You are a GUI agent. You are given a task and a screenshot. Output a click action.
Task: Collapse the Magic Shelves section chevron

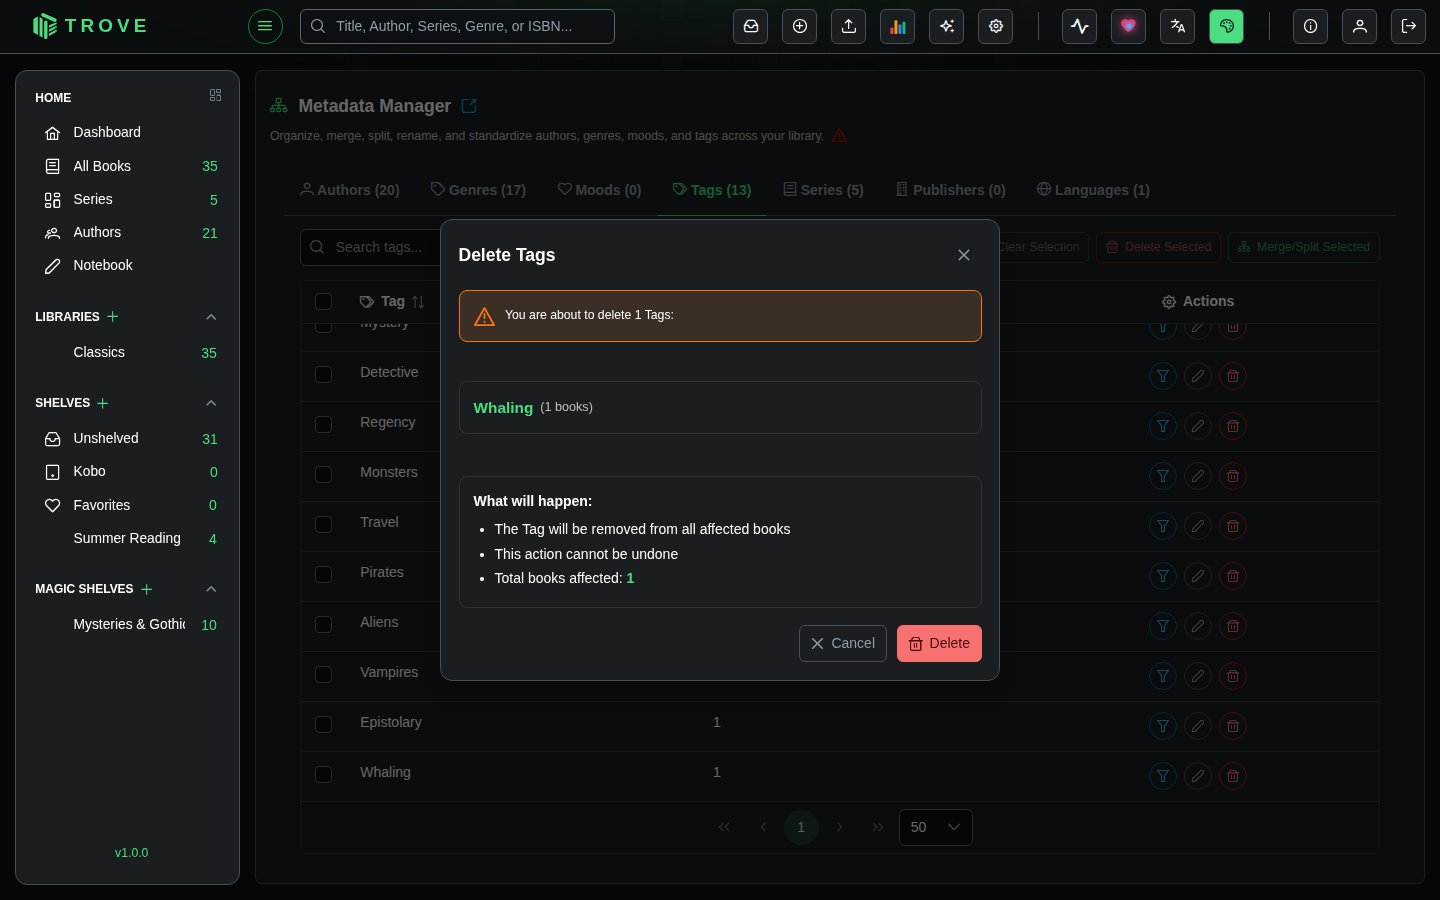(211, 589)
